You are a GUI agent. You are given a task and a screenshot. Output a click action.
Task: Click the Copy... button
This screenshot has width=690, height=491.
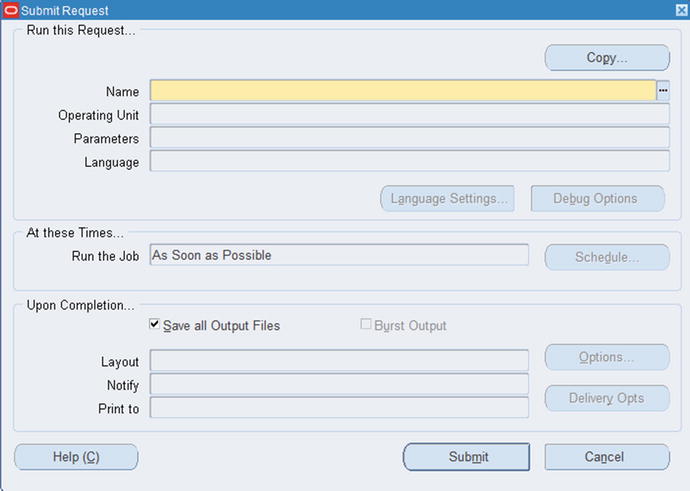(607, 58)
